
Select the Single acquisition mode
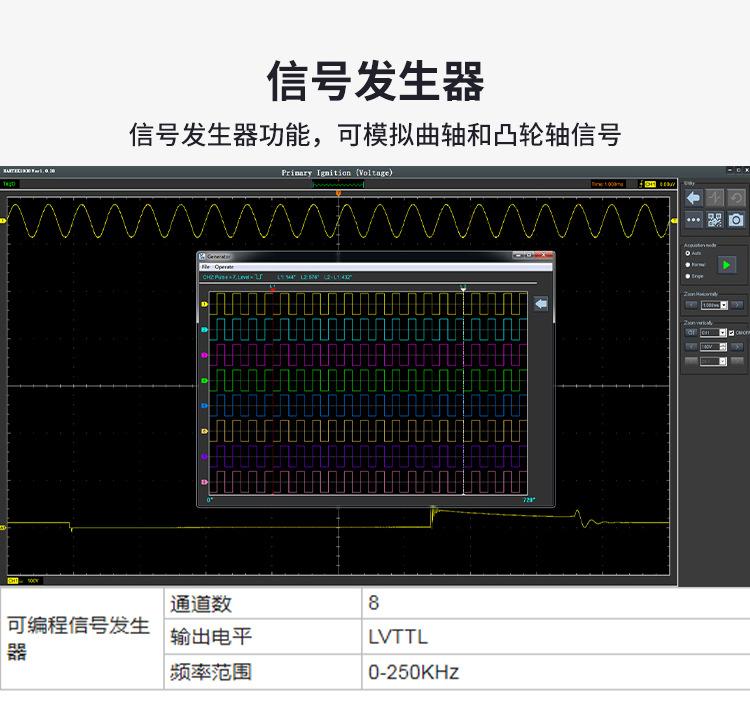click(x=688, y=275)
